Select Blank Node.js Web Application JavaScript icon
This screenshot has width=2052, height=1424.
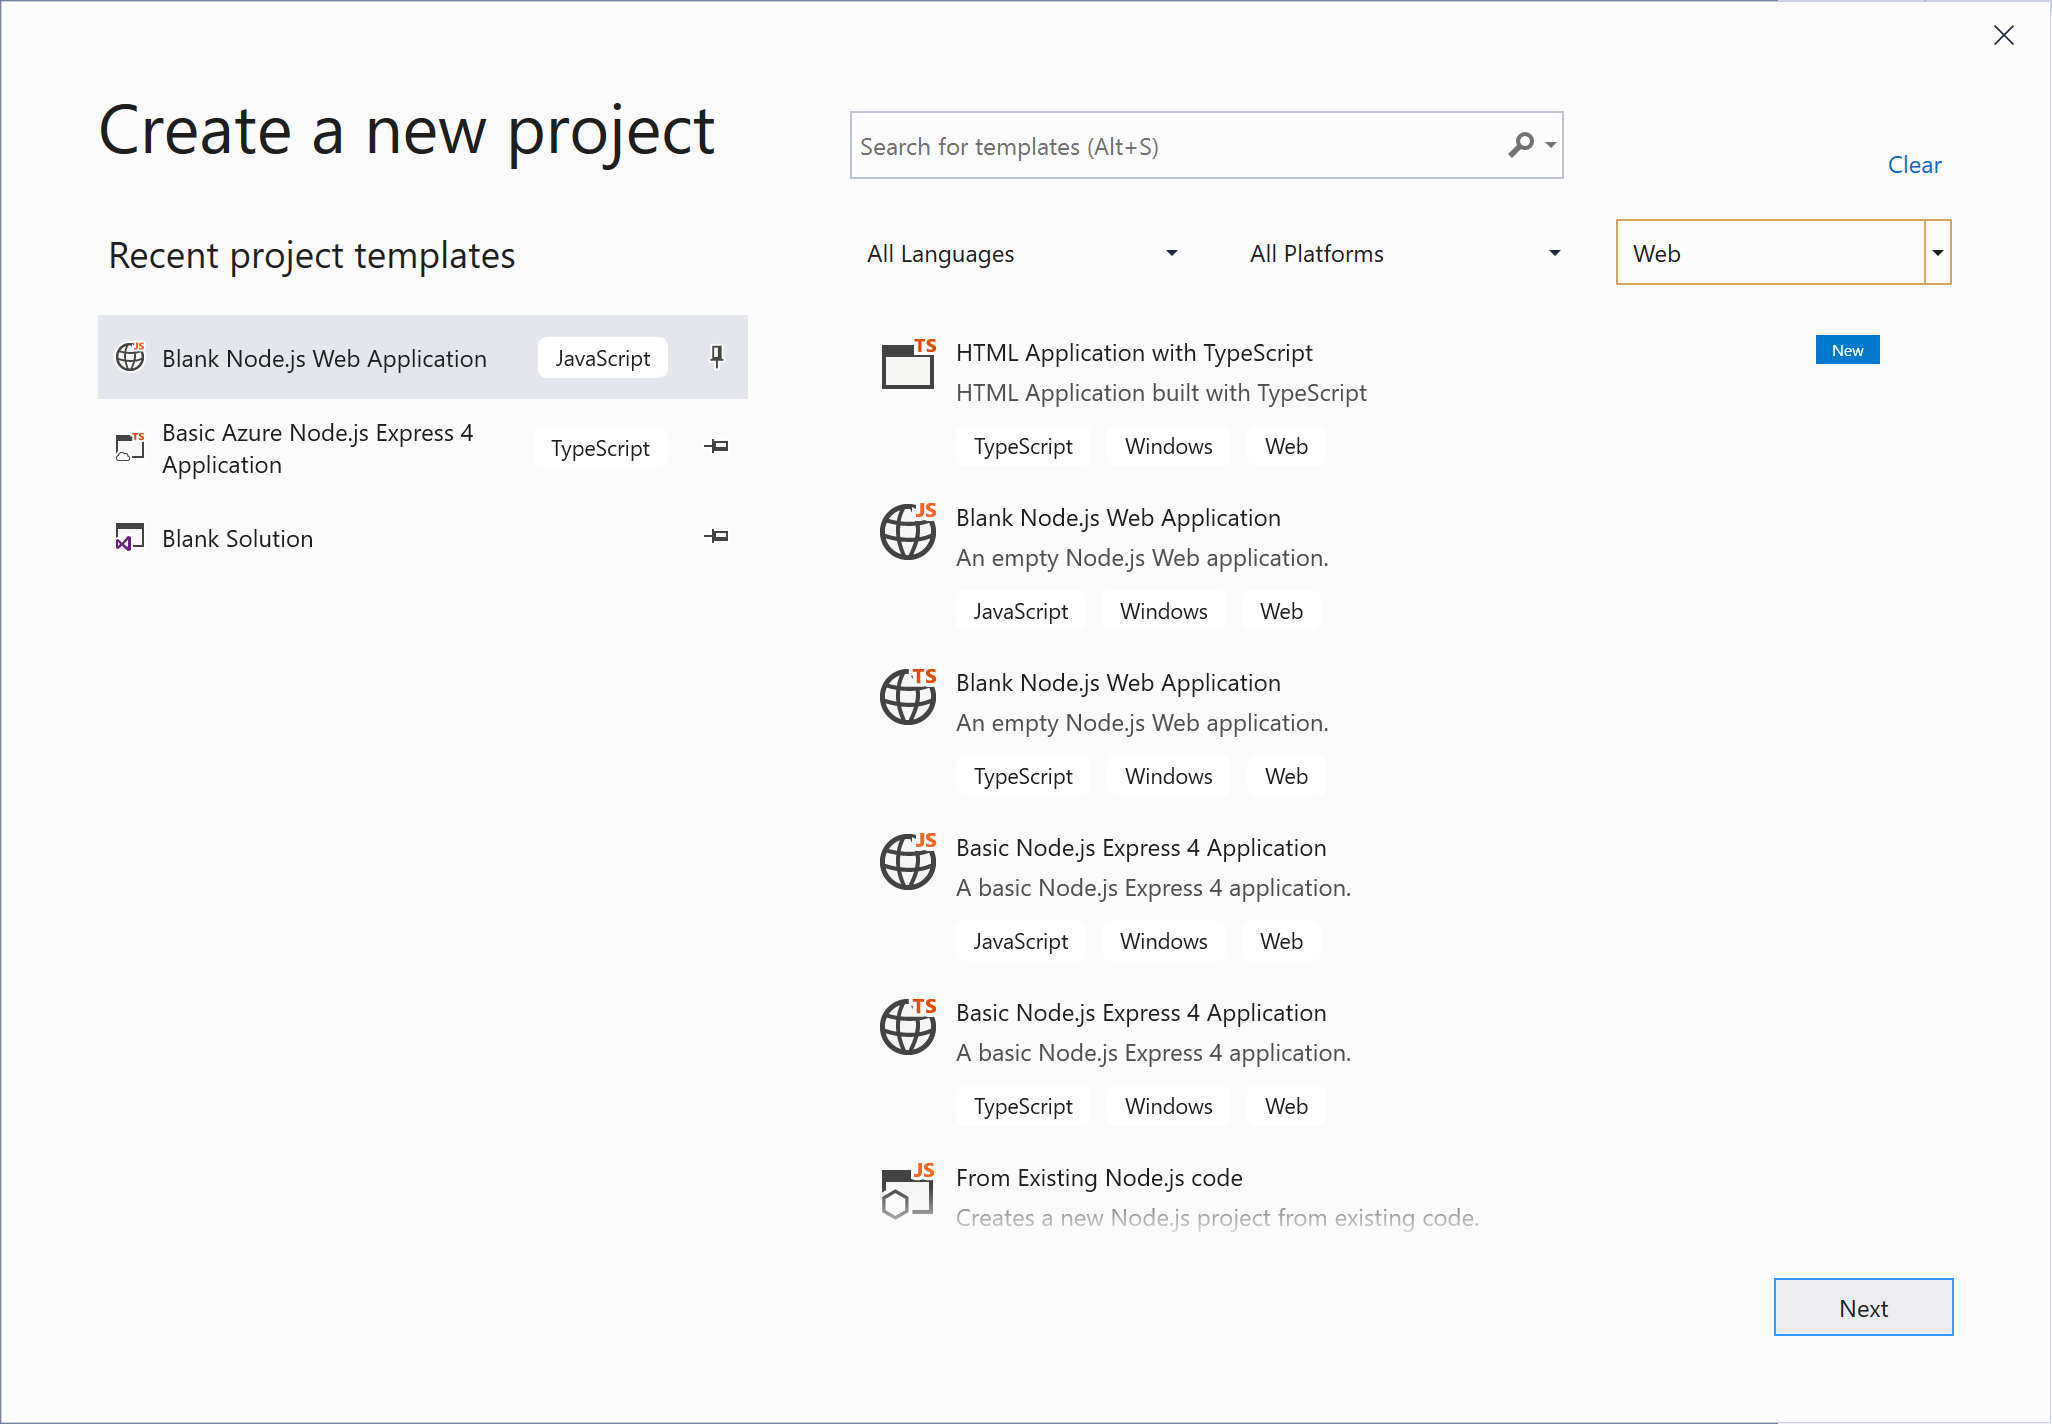tap(129, 357)
